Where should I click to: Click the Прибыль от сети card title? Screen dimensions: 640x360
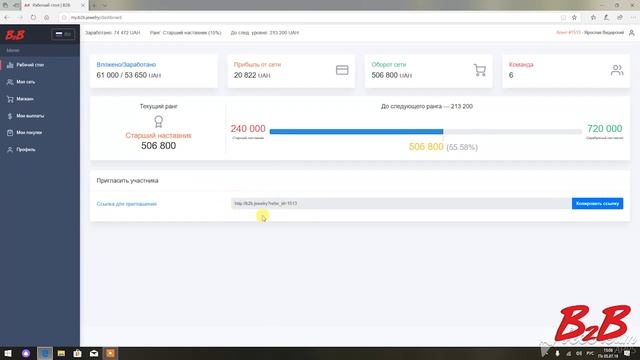pyautogui.click(x=257, y=64)
